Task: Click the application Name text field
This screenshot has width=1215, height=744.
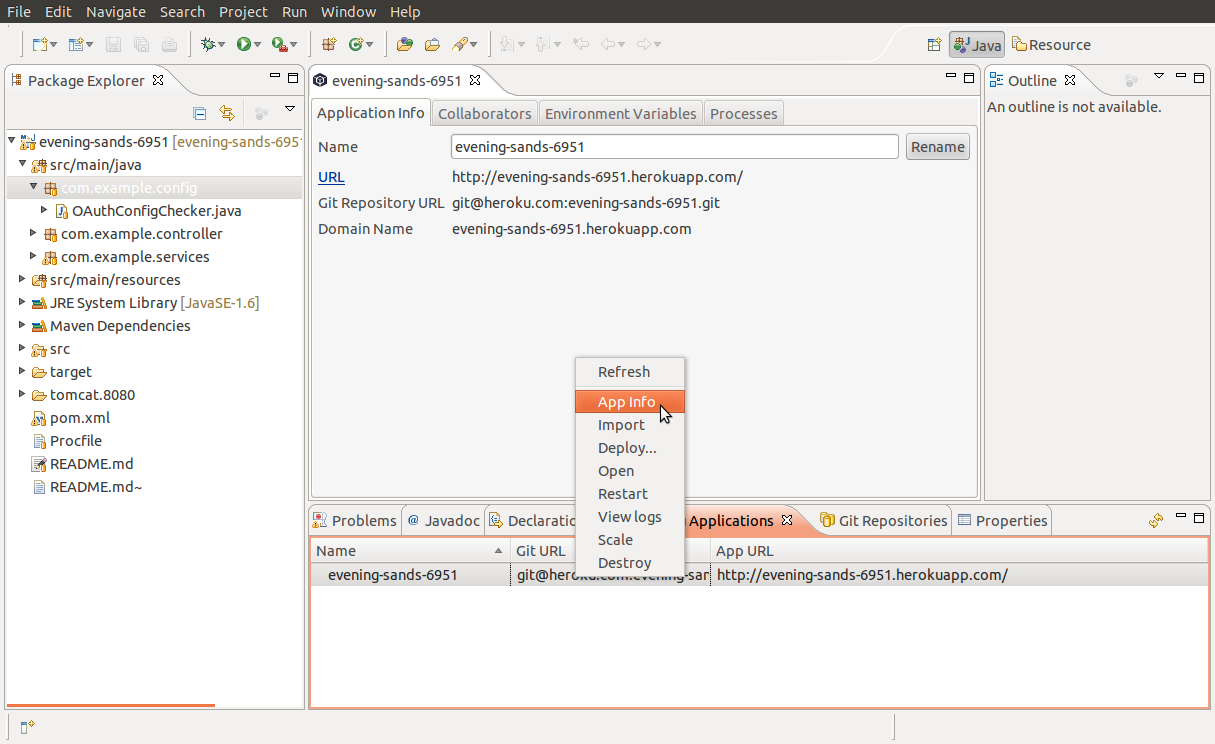Action: tap(675, 147)
